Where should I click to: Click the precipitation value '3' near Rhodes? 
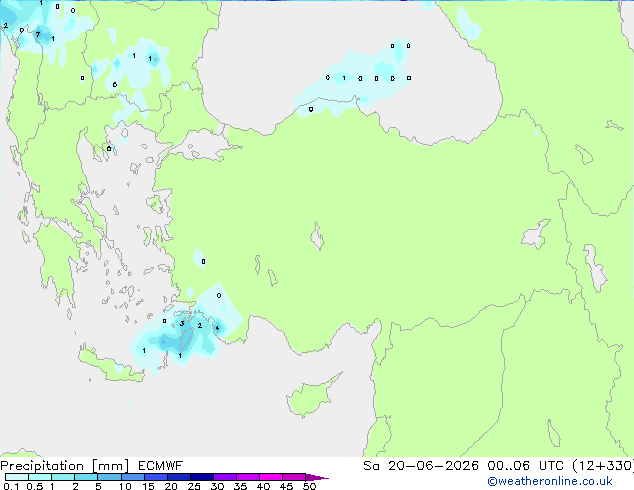(182, 323)
